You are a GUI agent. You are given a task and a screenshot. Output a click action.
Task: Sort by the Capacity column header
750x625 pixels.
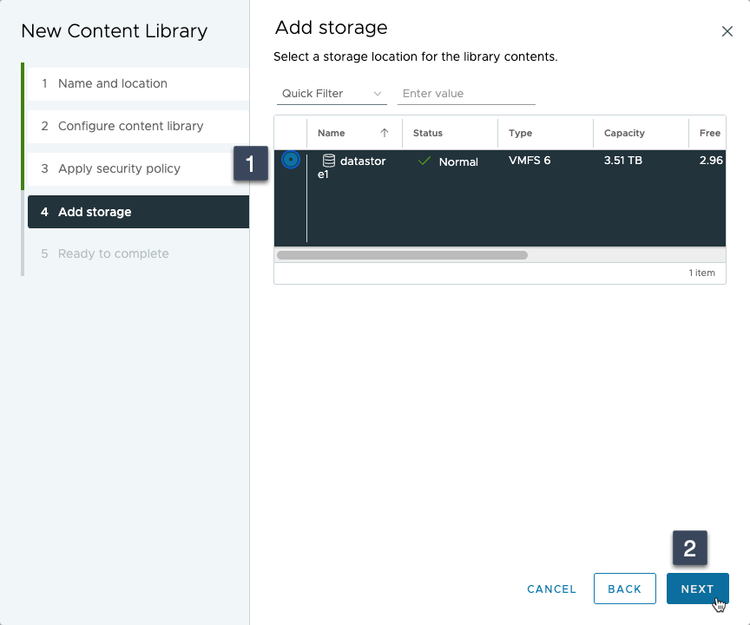coord(624,133)
